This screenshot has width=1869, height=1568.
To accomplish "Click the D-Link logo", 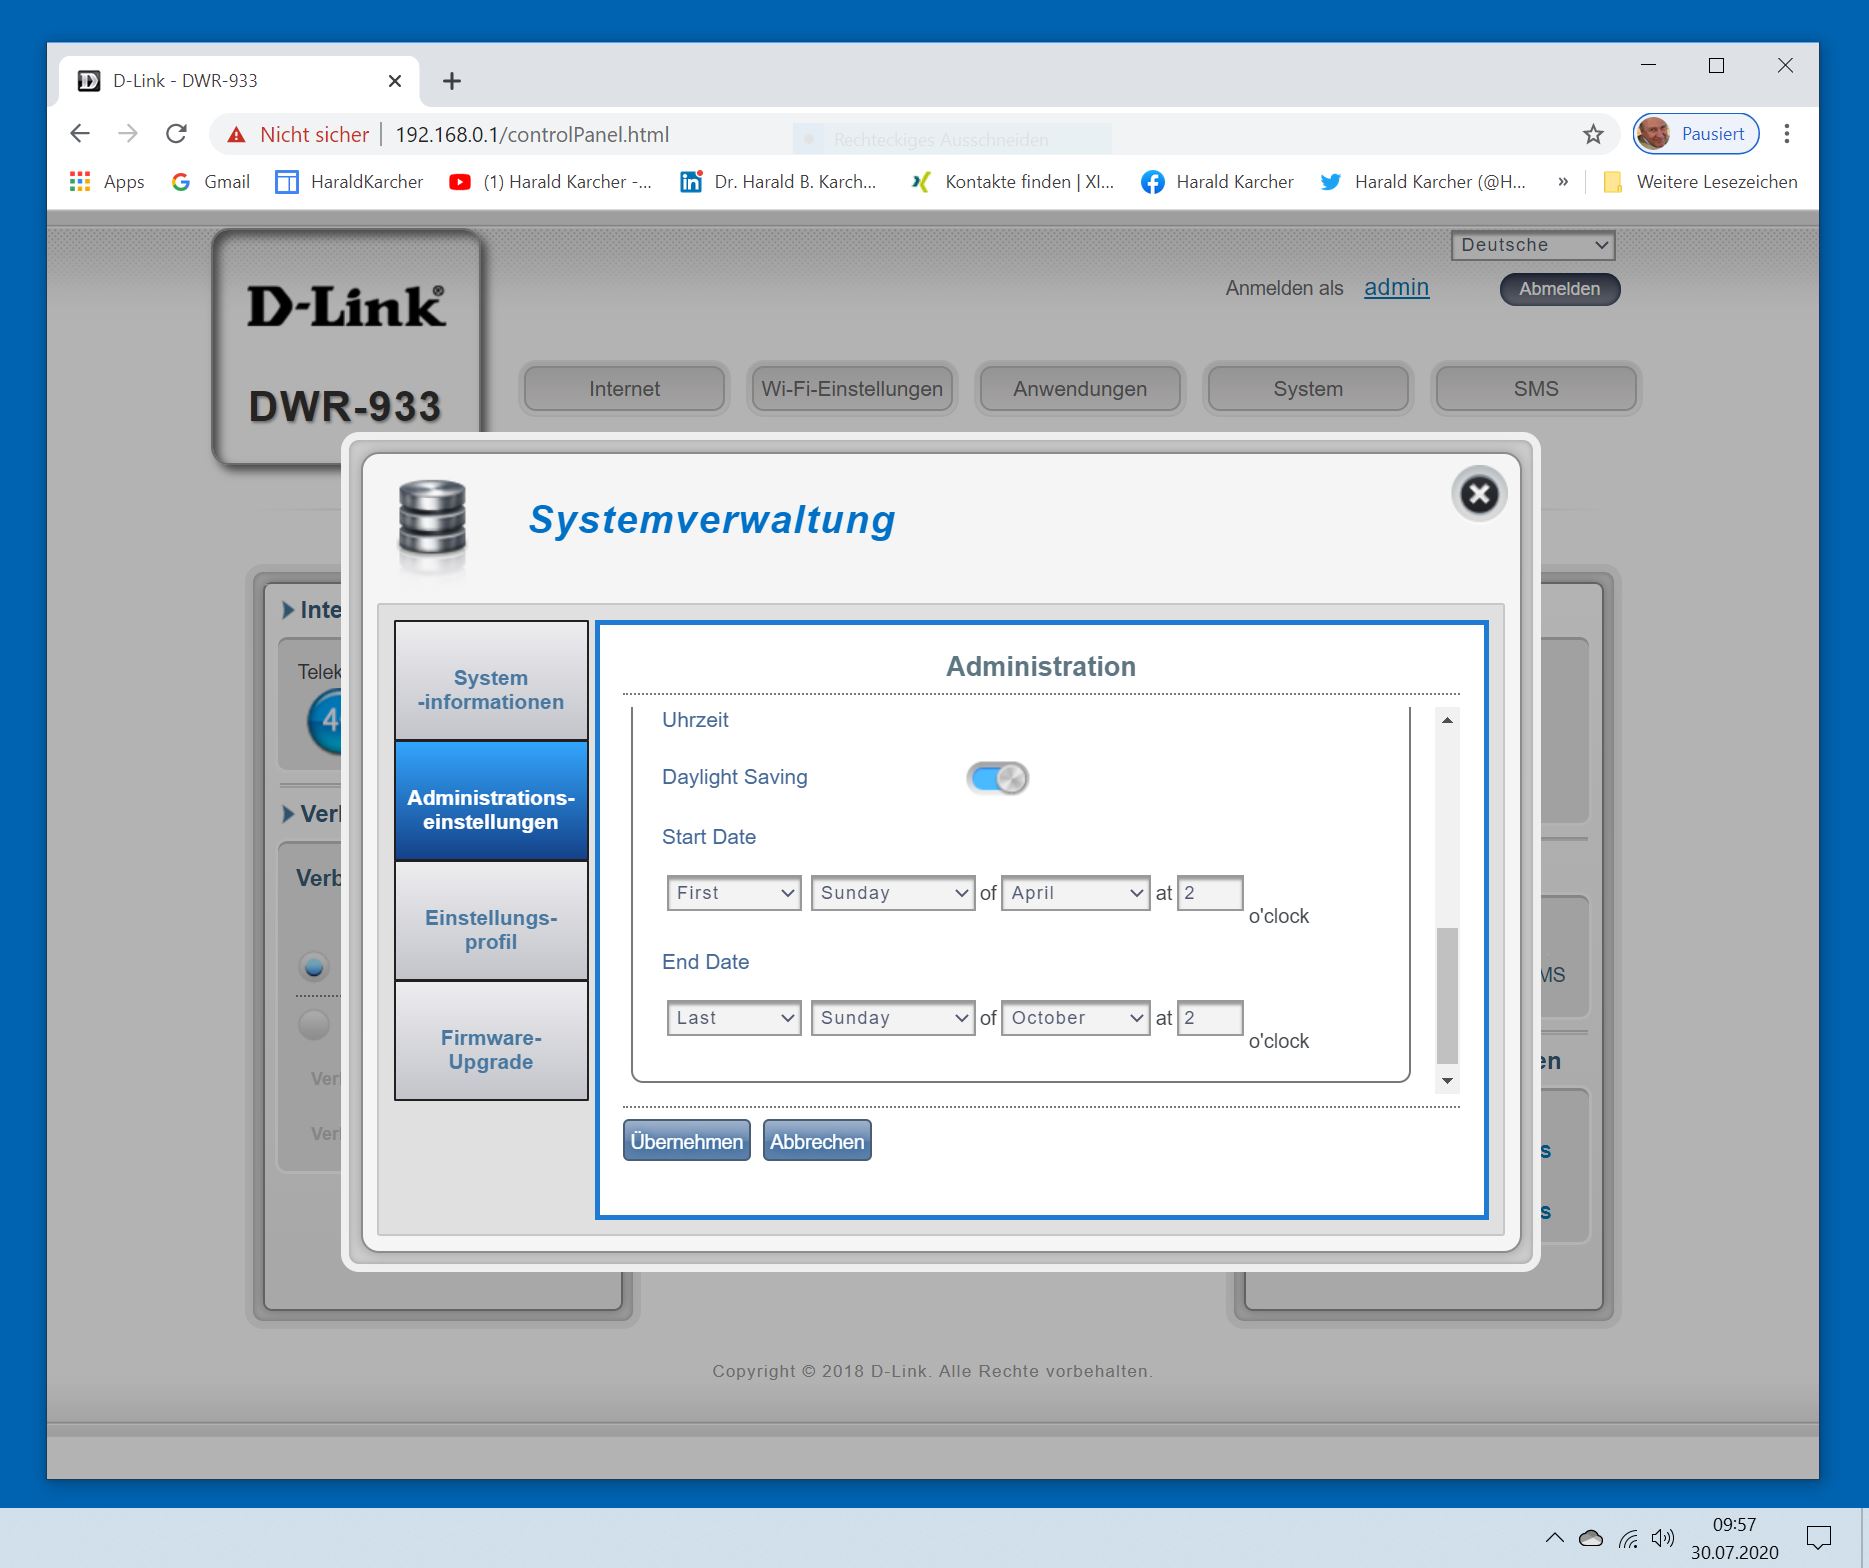I will (346, 307).
